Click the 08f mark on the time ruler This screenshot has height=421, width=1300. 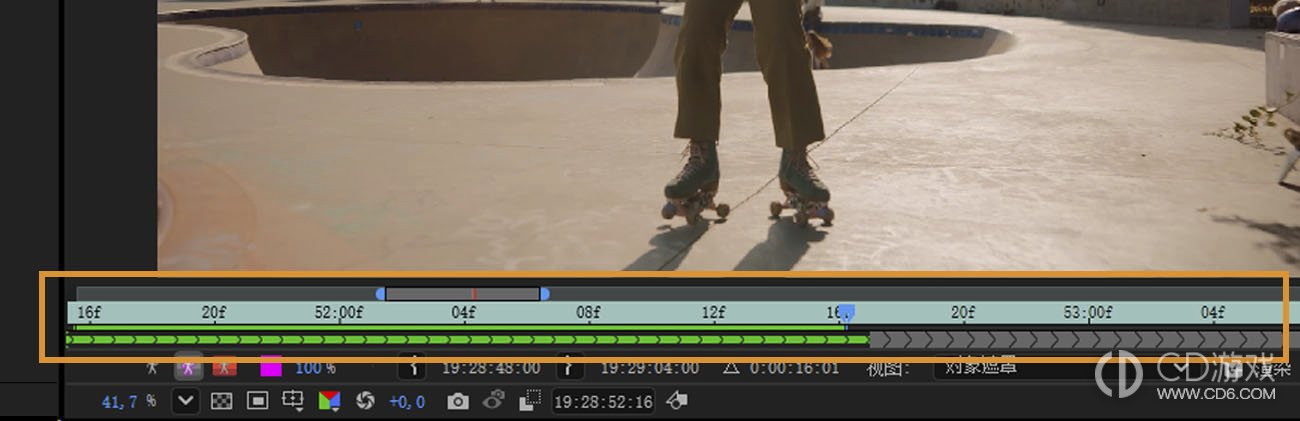pos(588,313)
